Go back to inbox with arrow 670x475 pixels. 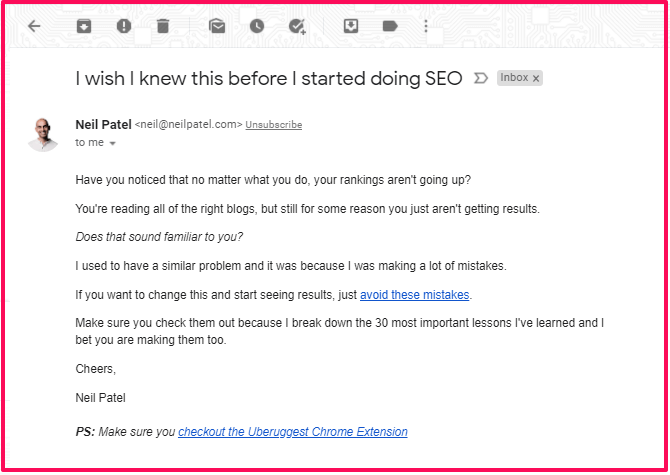[35, 27]
